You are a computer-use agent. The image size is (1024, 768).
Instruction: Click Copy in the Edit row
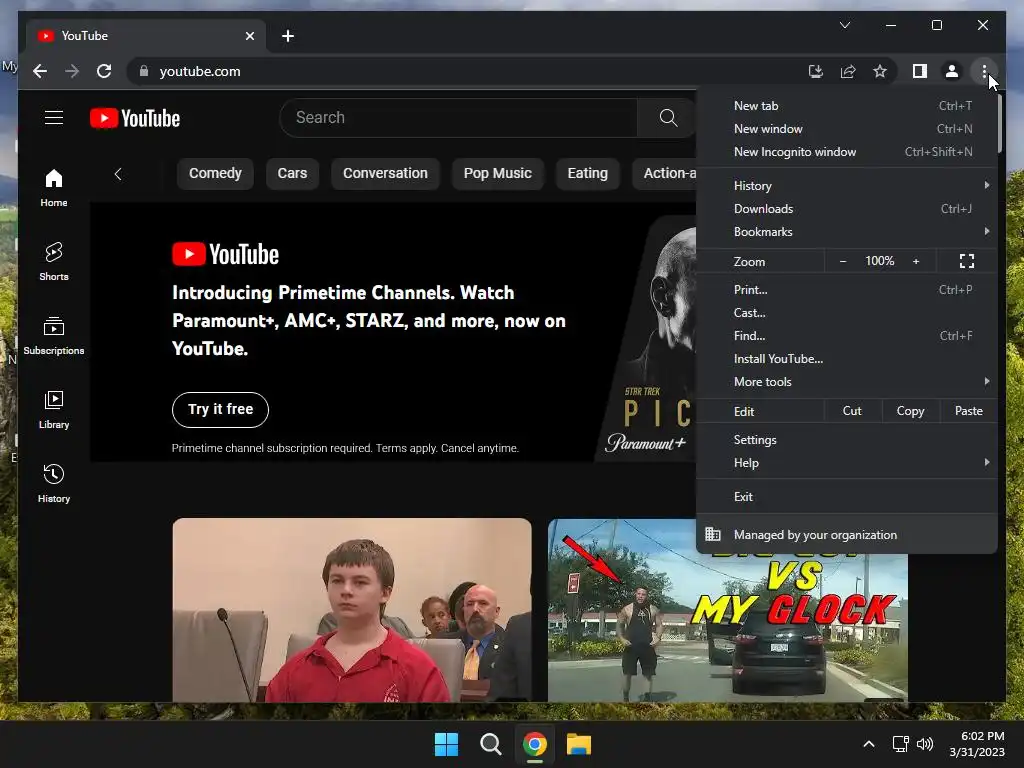click(910, 411)
